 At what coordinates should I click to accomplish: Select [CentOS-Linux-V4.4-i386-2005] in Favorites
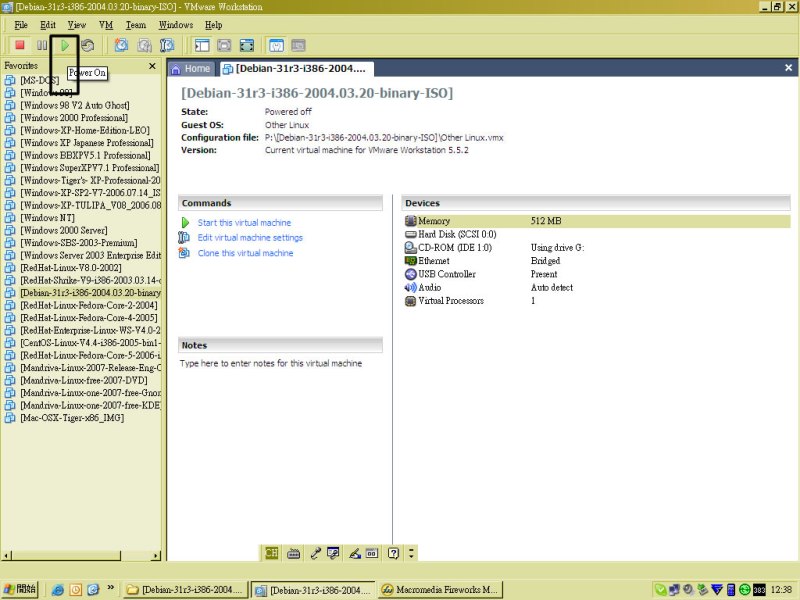tap(90, 343)
